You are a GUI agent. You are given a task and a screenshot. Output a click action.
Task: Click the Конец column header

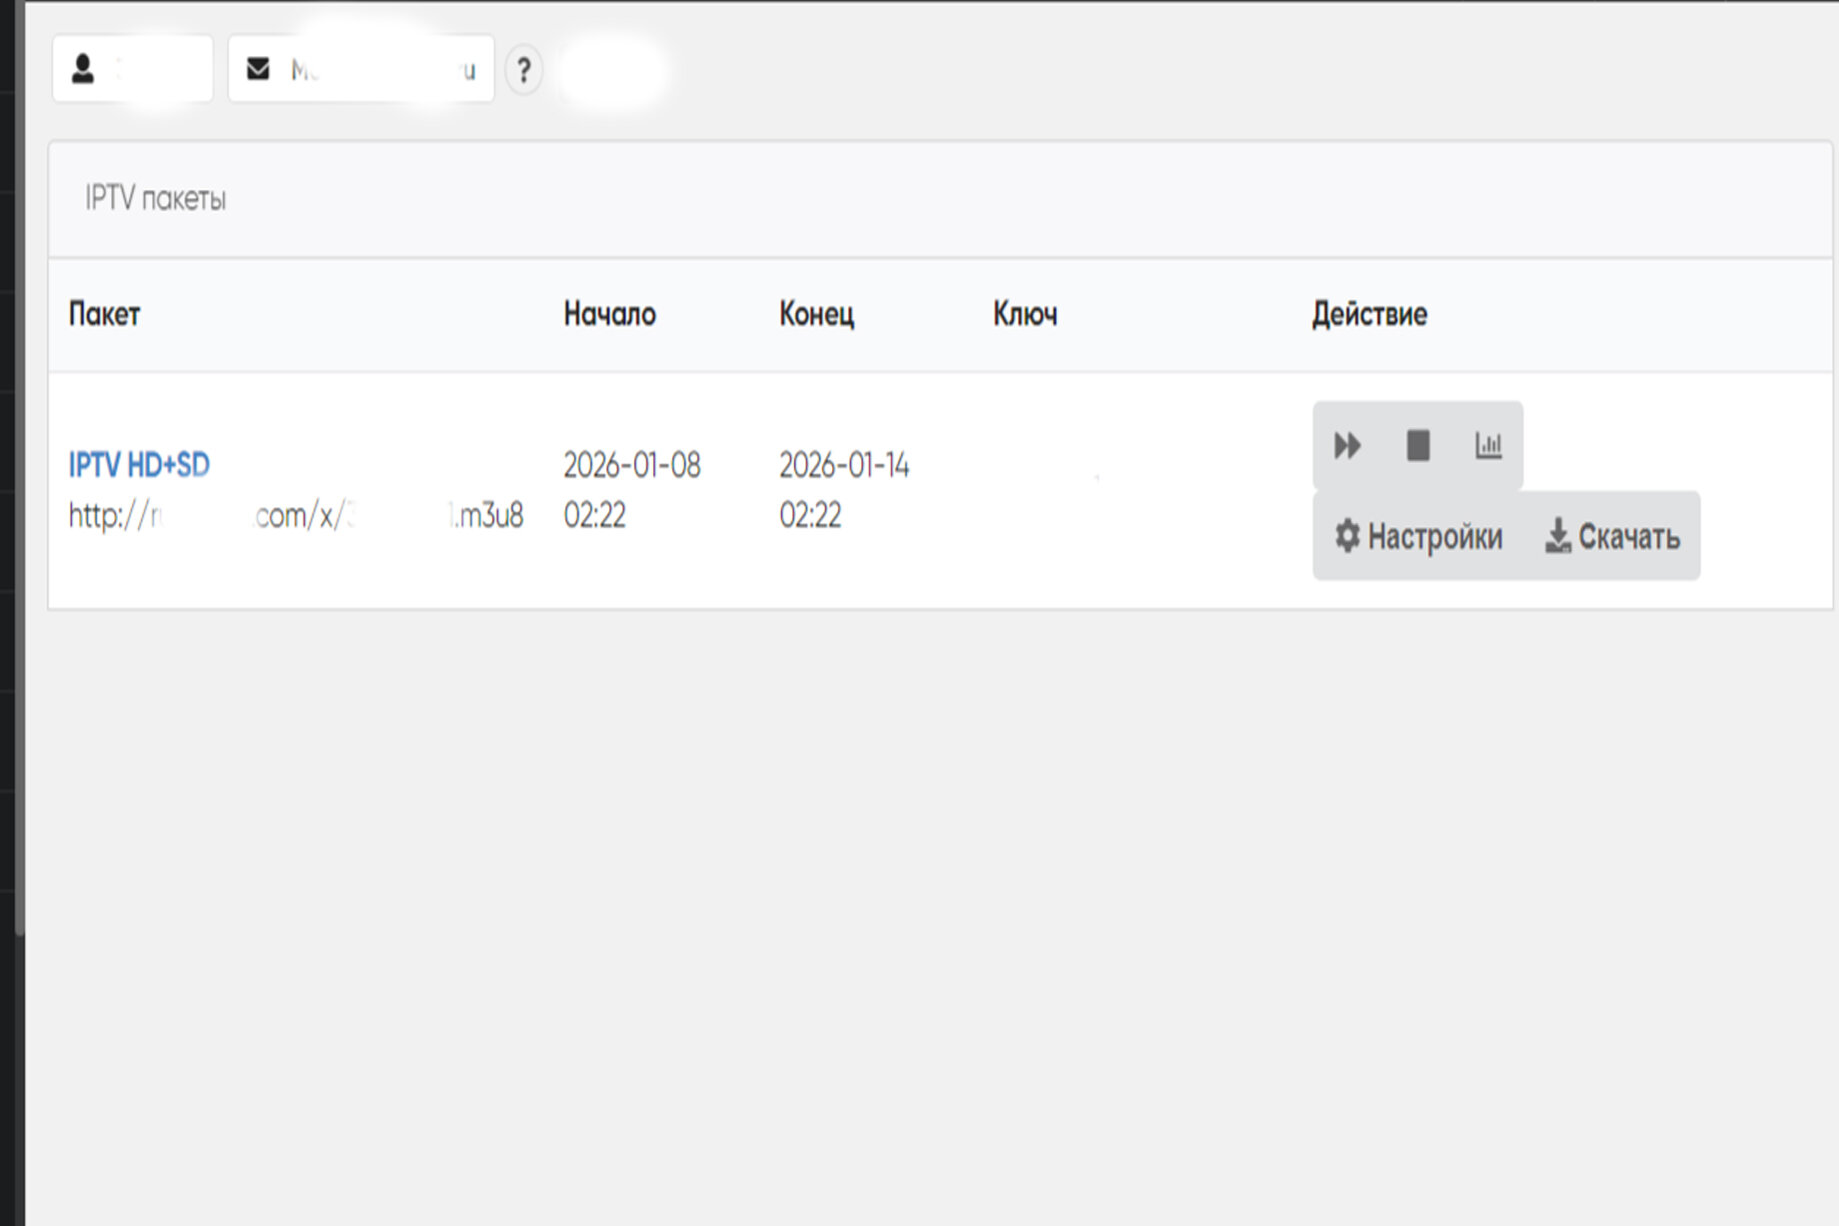coord(816,315)
